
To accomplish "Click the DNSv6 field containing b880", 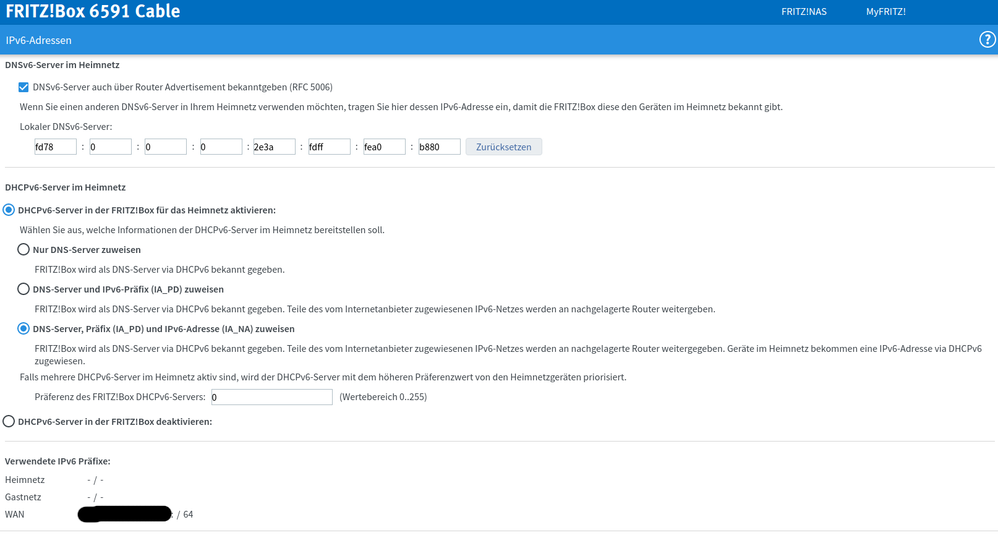I will tap(439, 147).
